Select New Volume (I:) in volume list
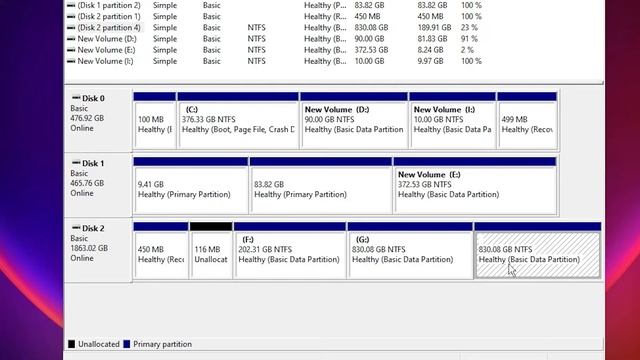The width and height of the screenshot is (640, 360). (x=105, y=61)
